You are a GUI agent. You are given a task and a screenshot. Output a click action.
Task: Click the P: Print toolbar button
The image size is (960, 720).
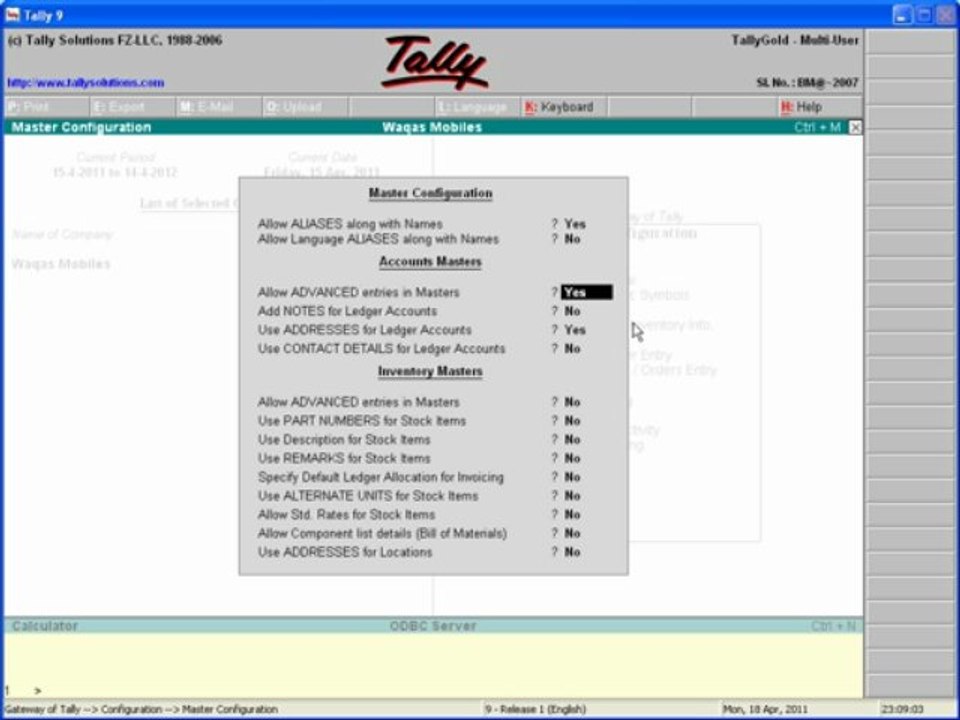point(46,107)
